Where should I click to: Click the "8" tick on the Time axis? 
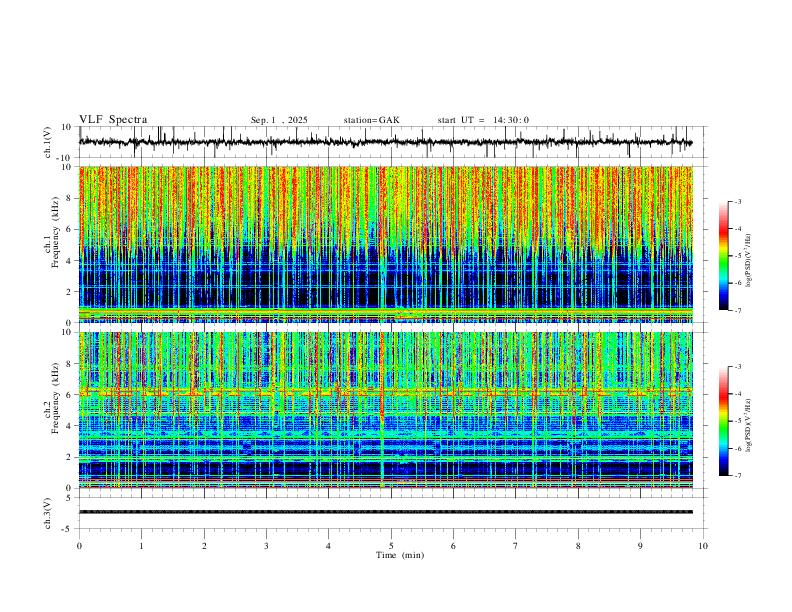coord(578,546)
